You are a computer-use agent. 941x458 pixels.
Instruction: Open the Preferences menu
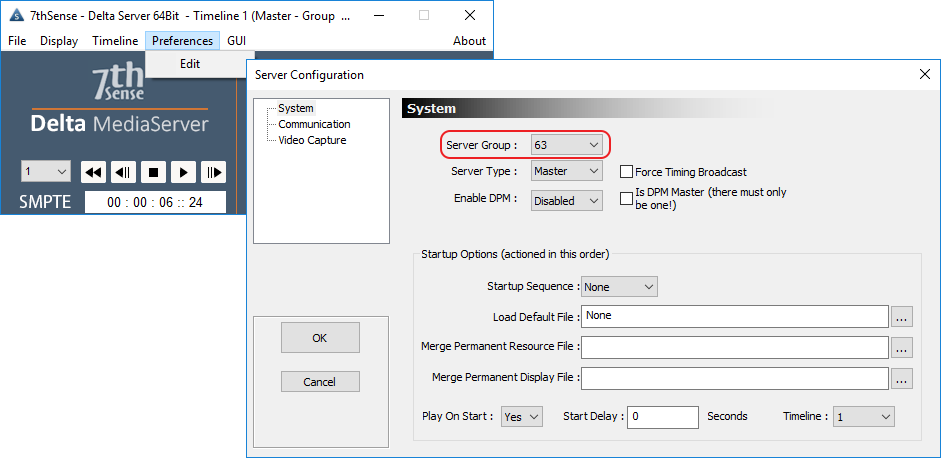point(182,41)
